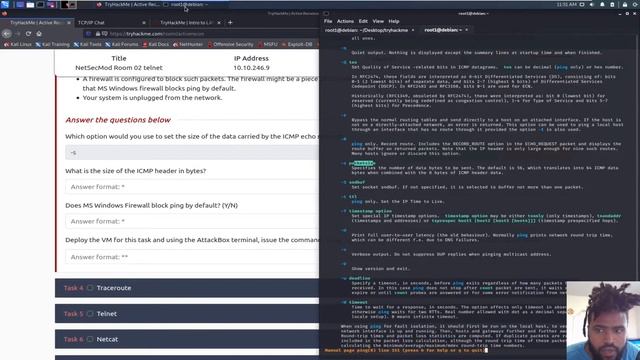
Task: Switch to the ~/Desktop/tryhackme terminal tab
Action: coord(367,30)
